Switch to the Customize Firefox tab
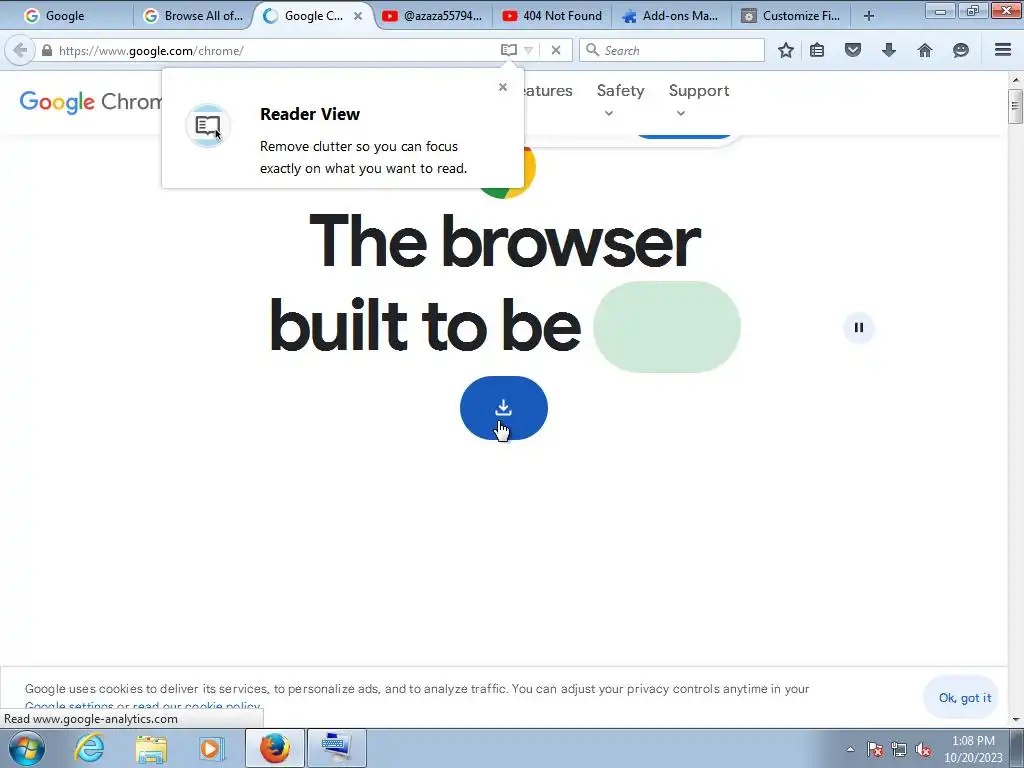The width and height of the screenshot is (1024, 768). coord(794,16)
